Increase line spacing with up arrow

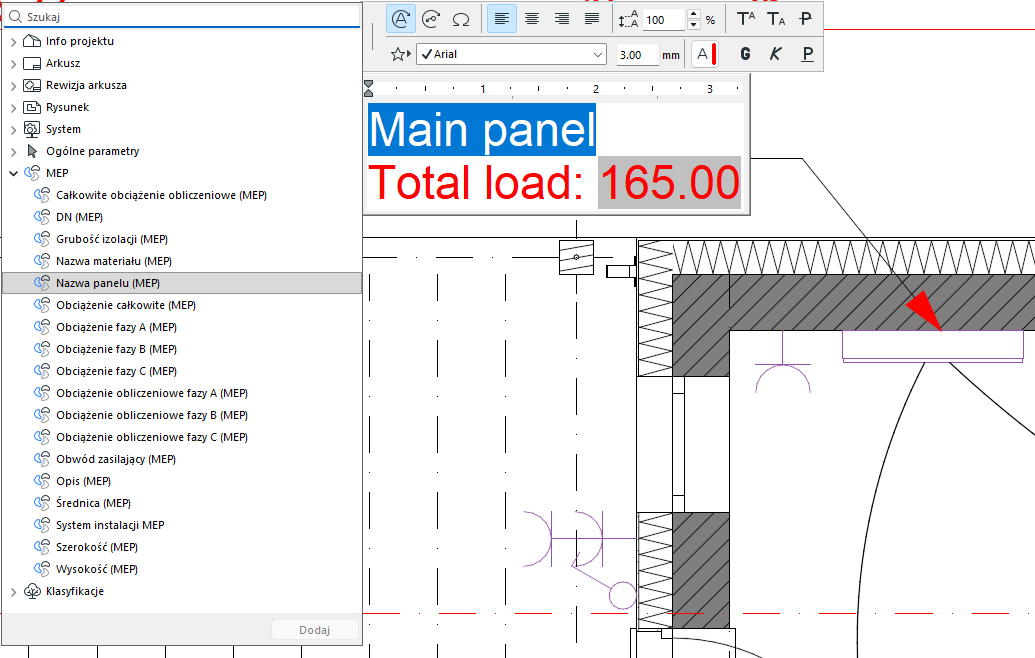pyautogui.click(x=693, y=14)
